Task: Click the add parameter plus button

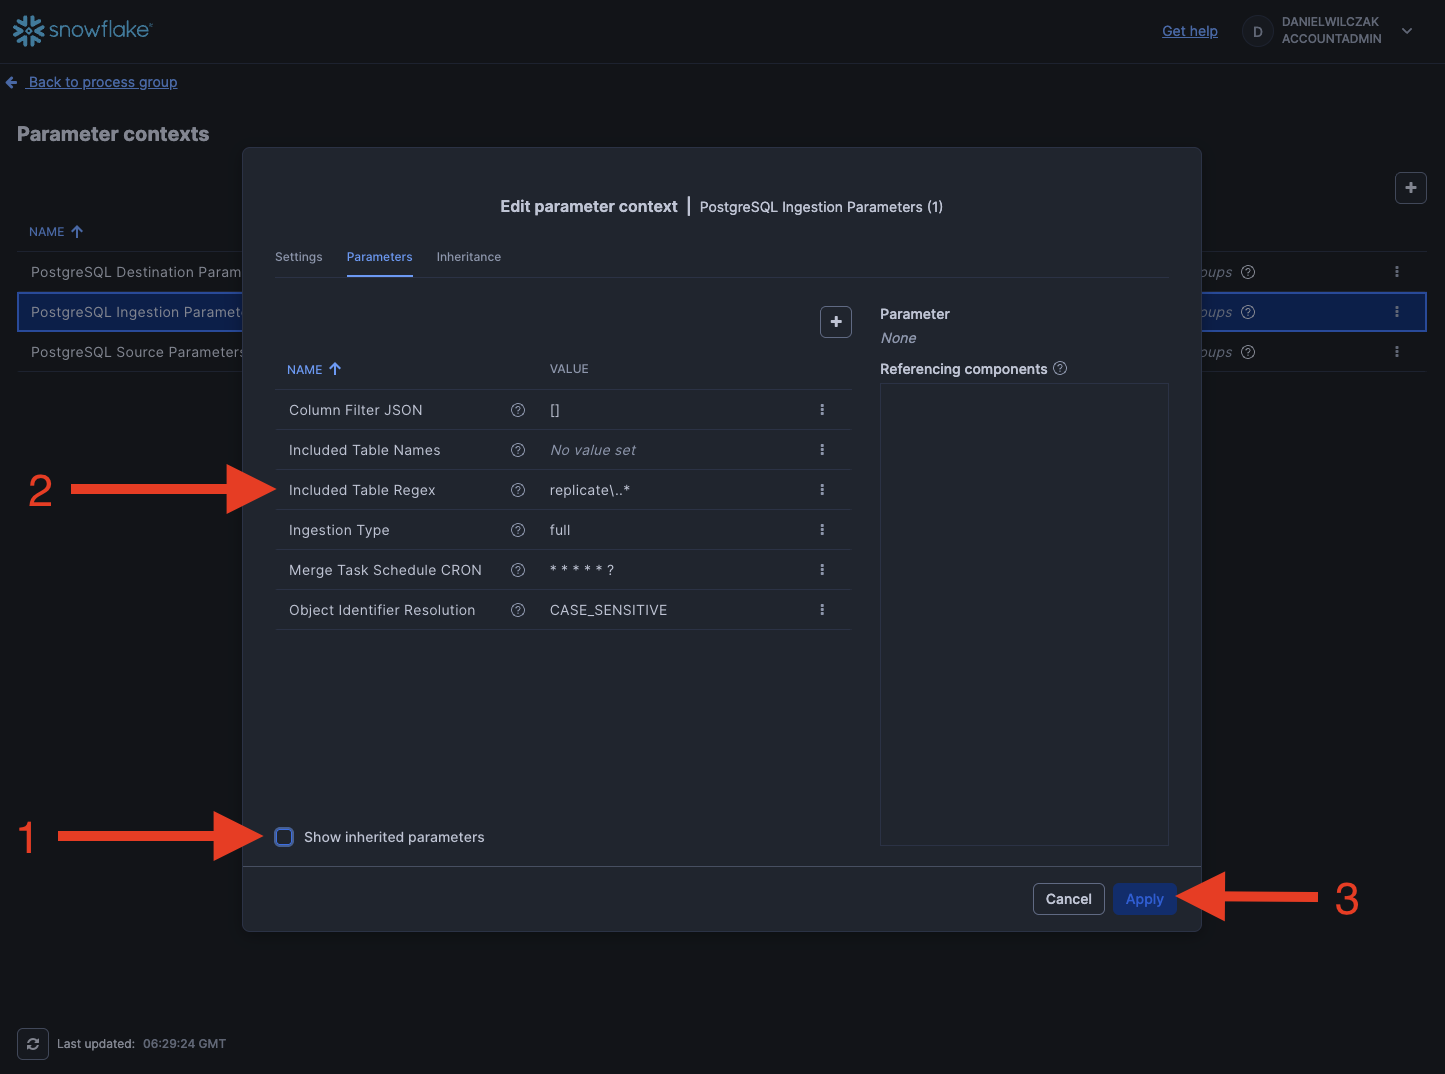Action: coord(835,322)
